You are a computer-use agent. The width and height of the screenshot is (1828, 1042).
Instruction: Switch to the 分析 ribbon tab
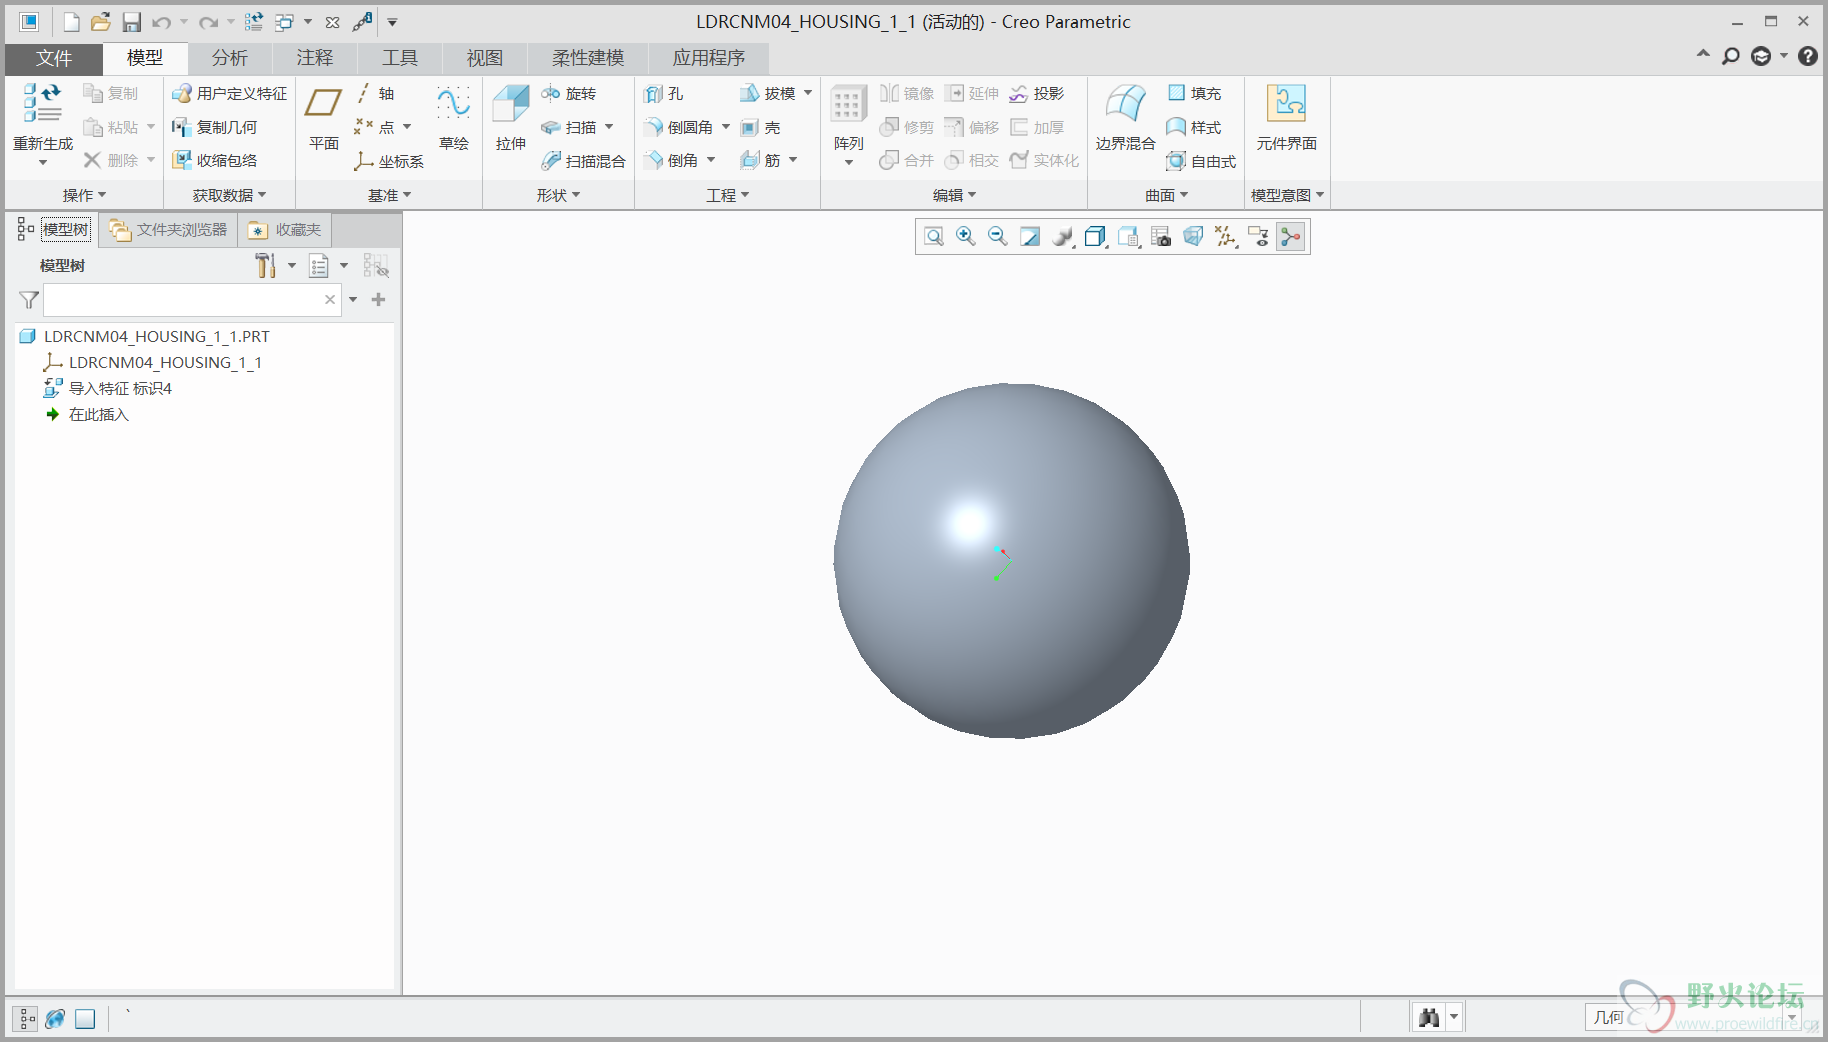[x=229, y=58]
